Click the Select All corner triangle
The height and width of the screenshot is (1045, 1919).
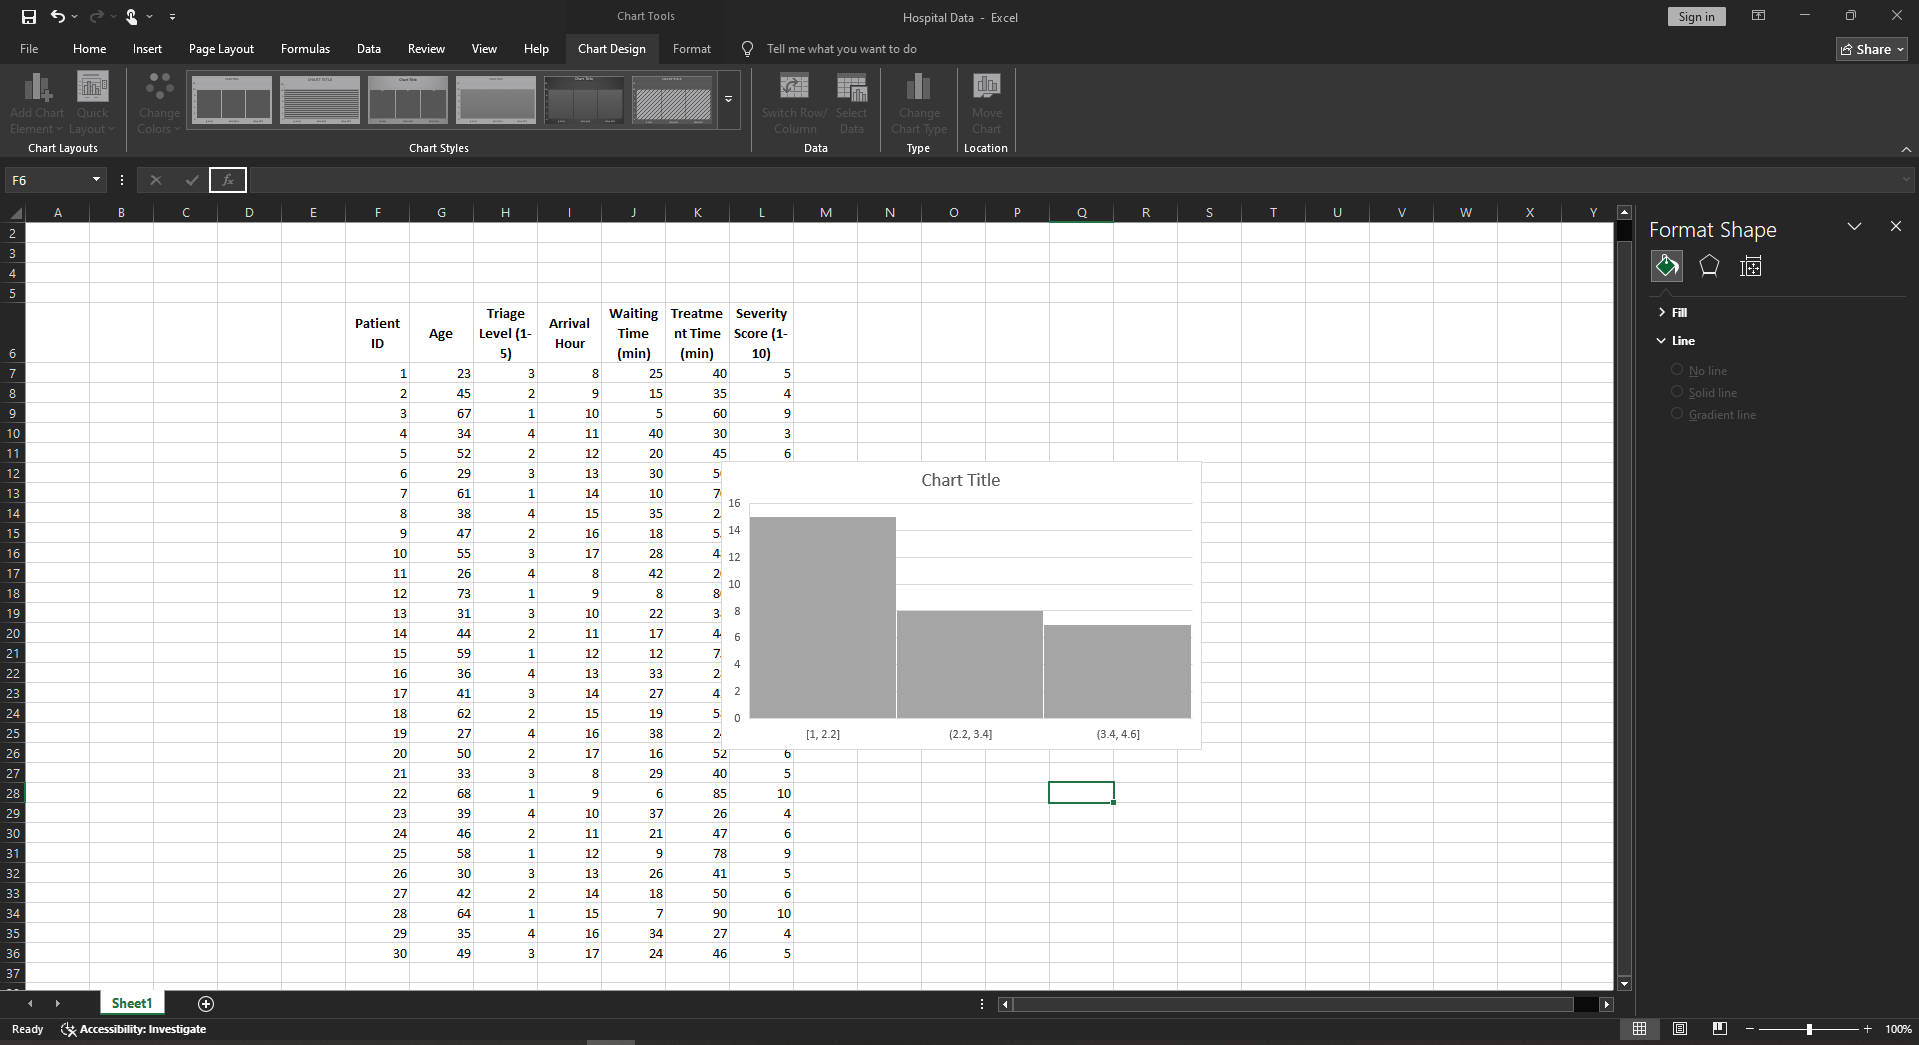click(x=14, y=212)
